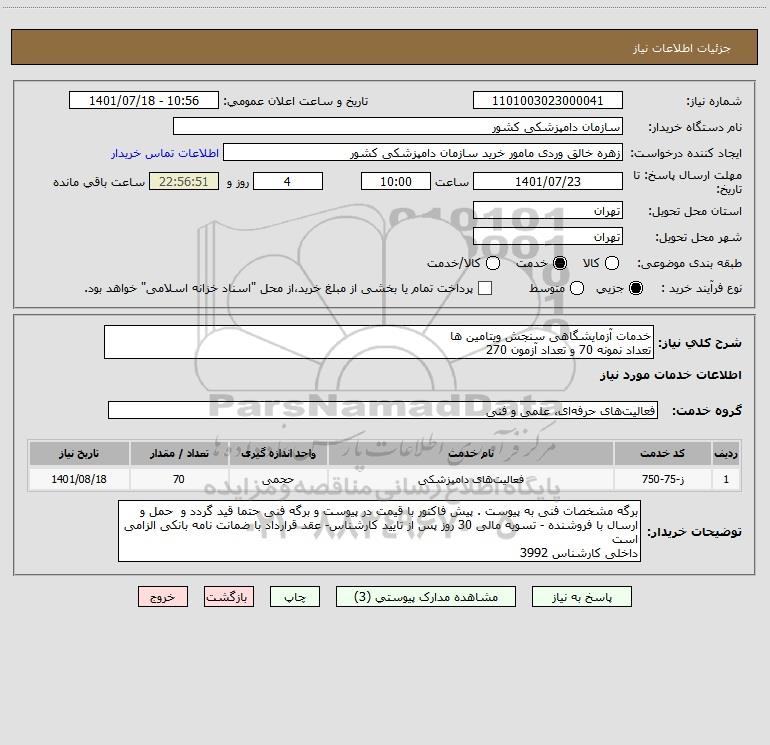This screenshot has width=770, height=745.
Task: Click the گروه خدمت label
Action: tap(707, 411)
